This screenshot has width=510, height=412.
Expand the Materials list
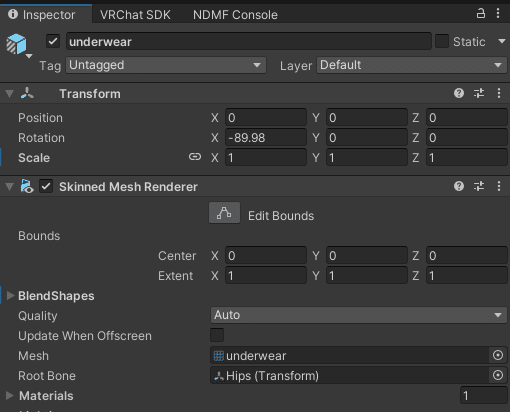click(x=10, y=395)
